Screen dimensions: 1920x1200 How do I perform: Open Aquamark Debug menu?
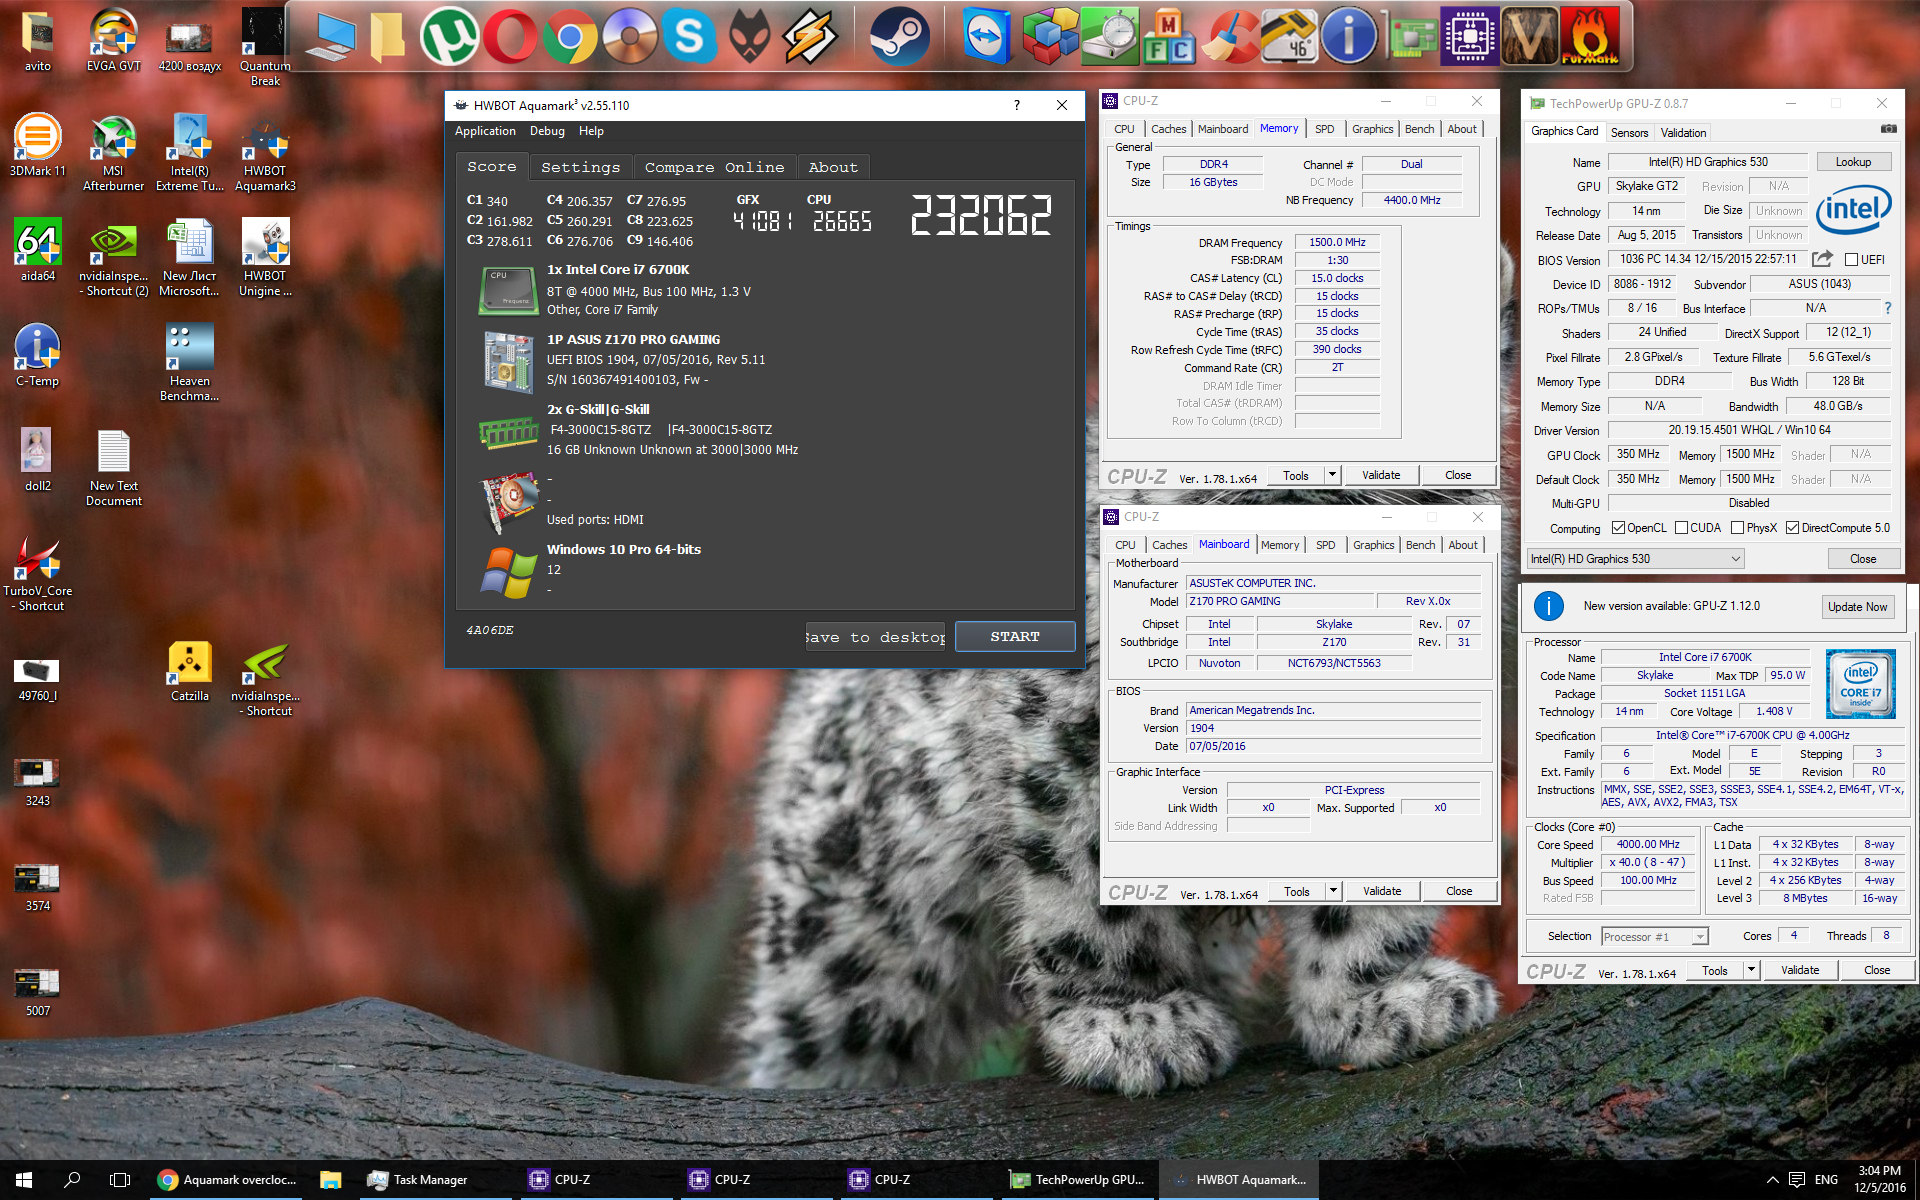tap(547, 131)
